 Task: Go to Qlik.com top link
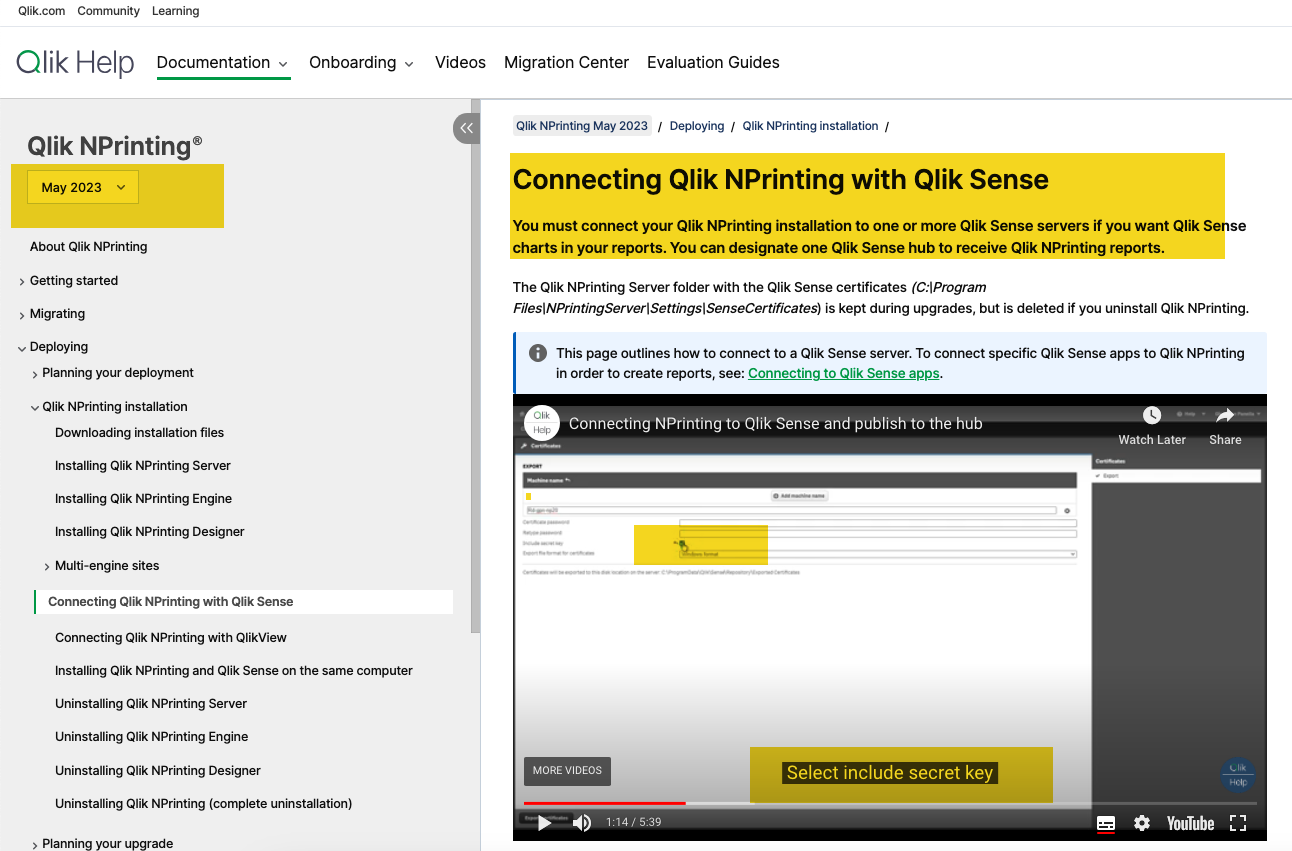tap(41, 11)
